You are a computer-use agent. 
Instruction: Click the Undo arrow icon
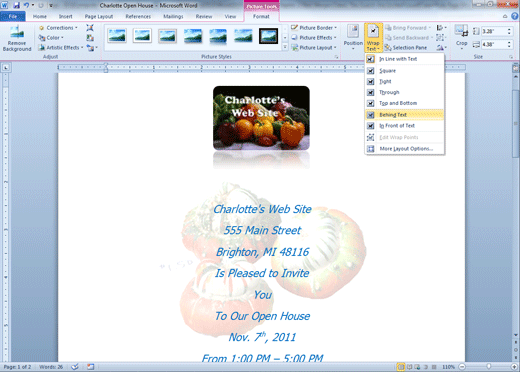(26, 5)
